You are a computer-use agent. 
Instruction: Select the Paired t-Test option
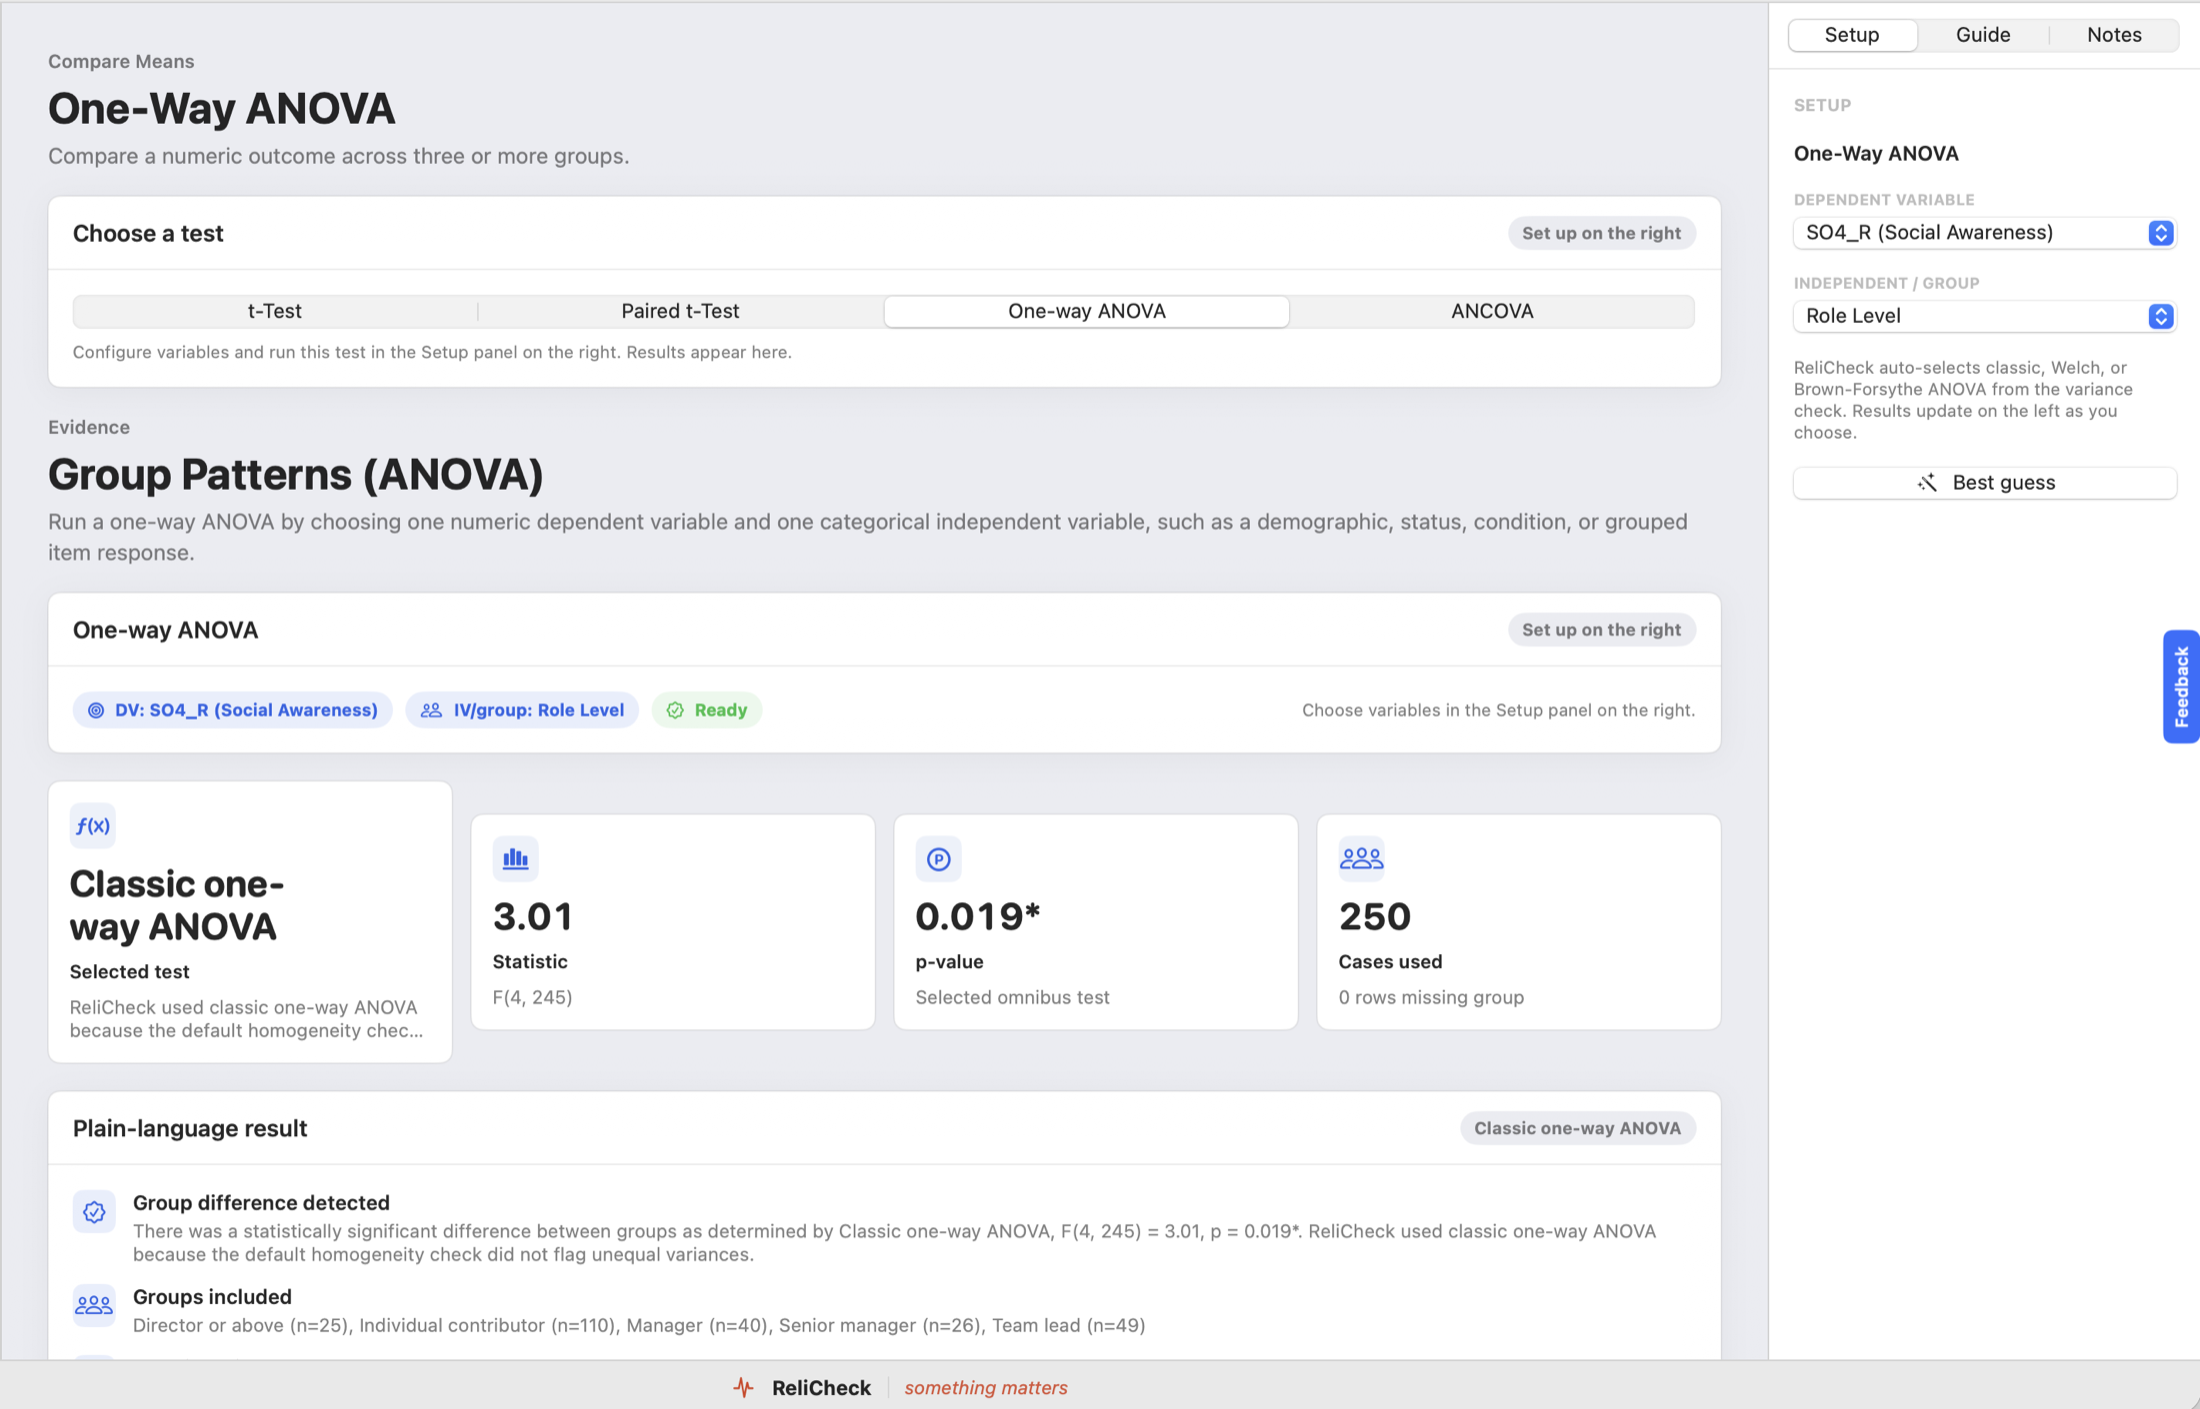[680, 311]
